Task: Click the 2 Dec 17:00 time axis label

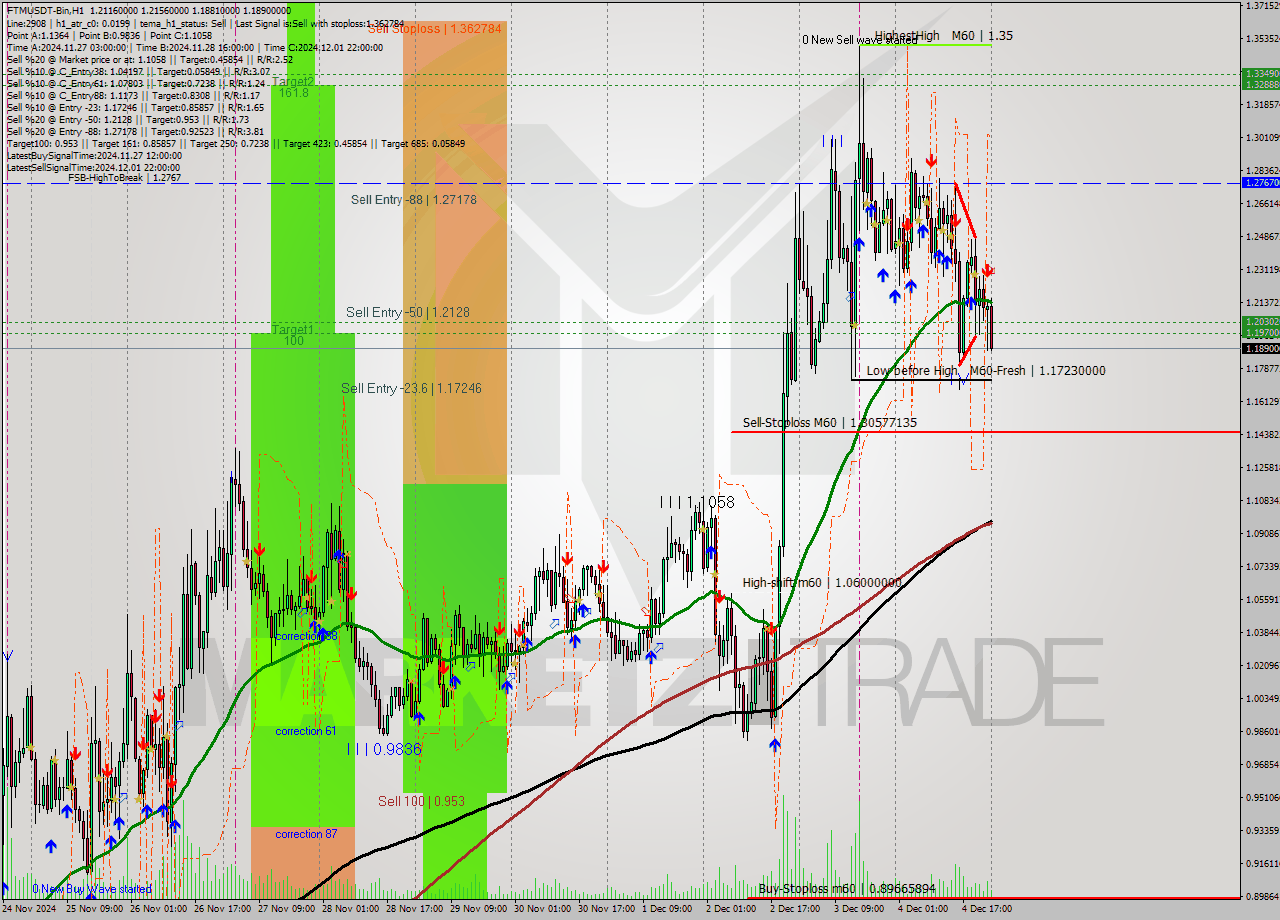Action: click(794, 910)
